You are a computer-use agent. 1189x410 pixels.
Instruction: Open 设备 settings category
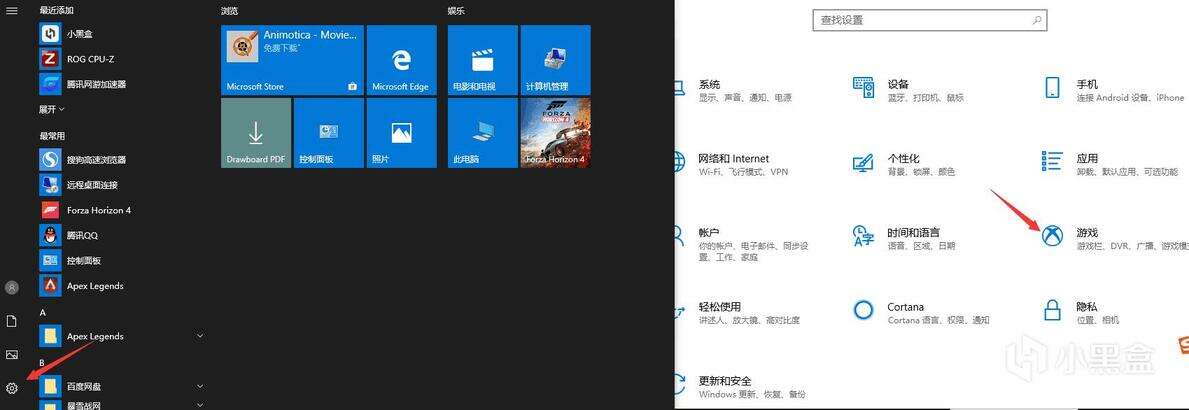click(908, 90)
